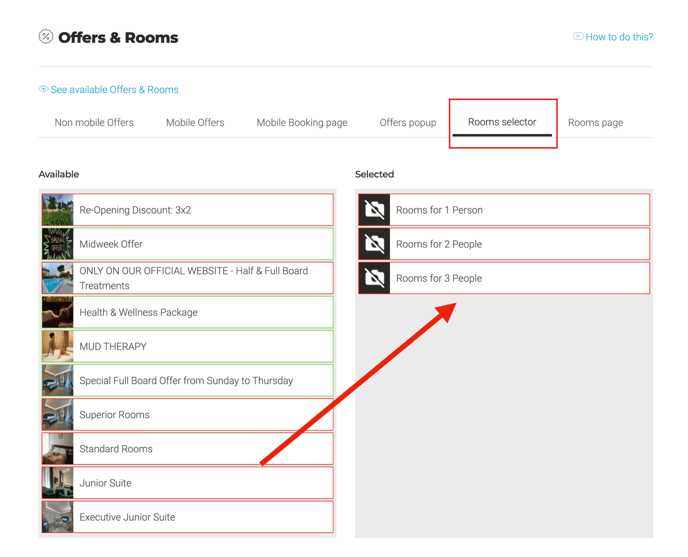Click the no-photo icon for Rooms for 2 People
The image size is (688, 557).
374,244
